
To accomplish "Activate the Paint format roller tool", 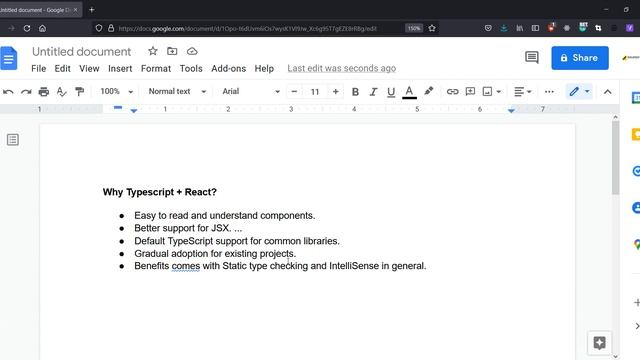I will [x=80, y=92].
